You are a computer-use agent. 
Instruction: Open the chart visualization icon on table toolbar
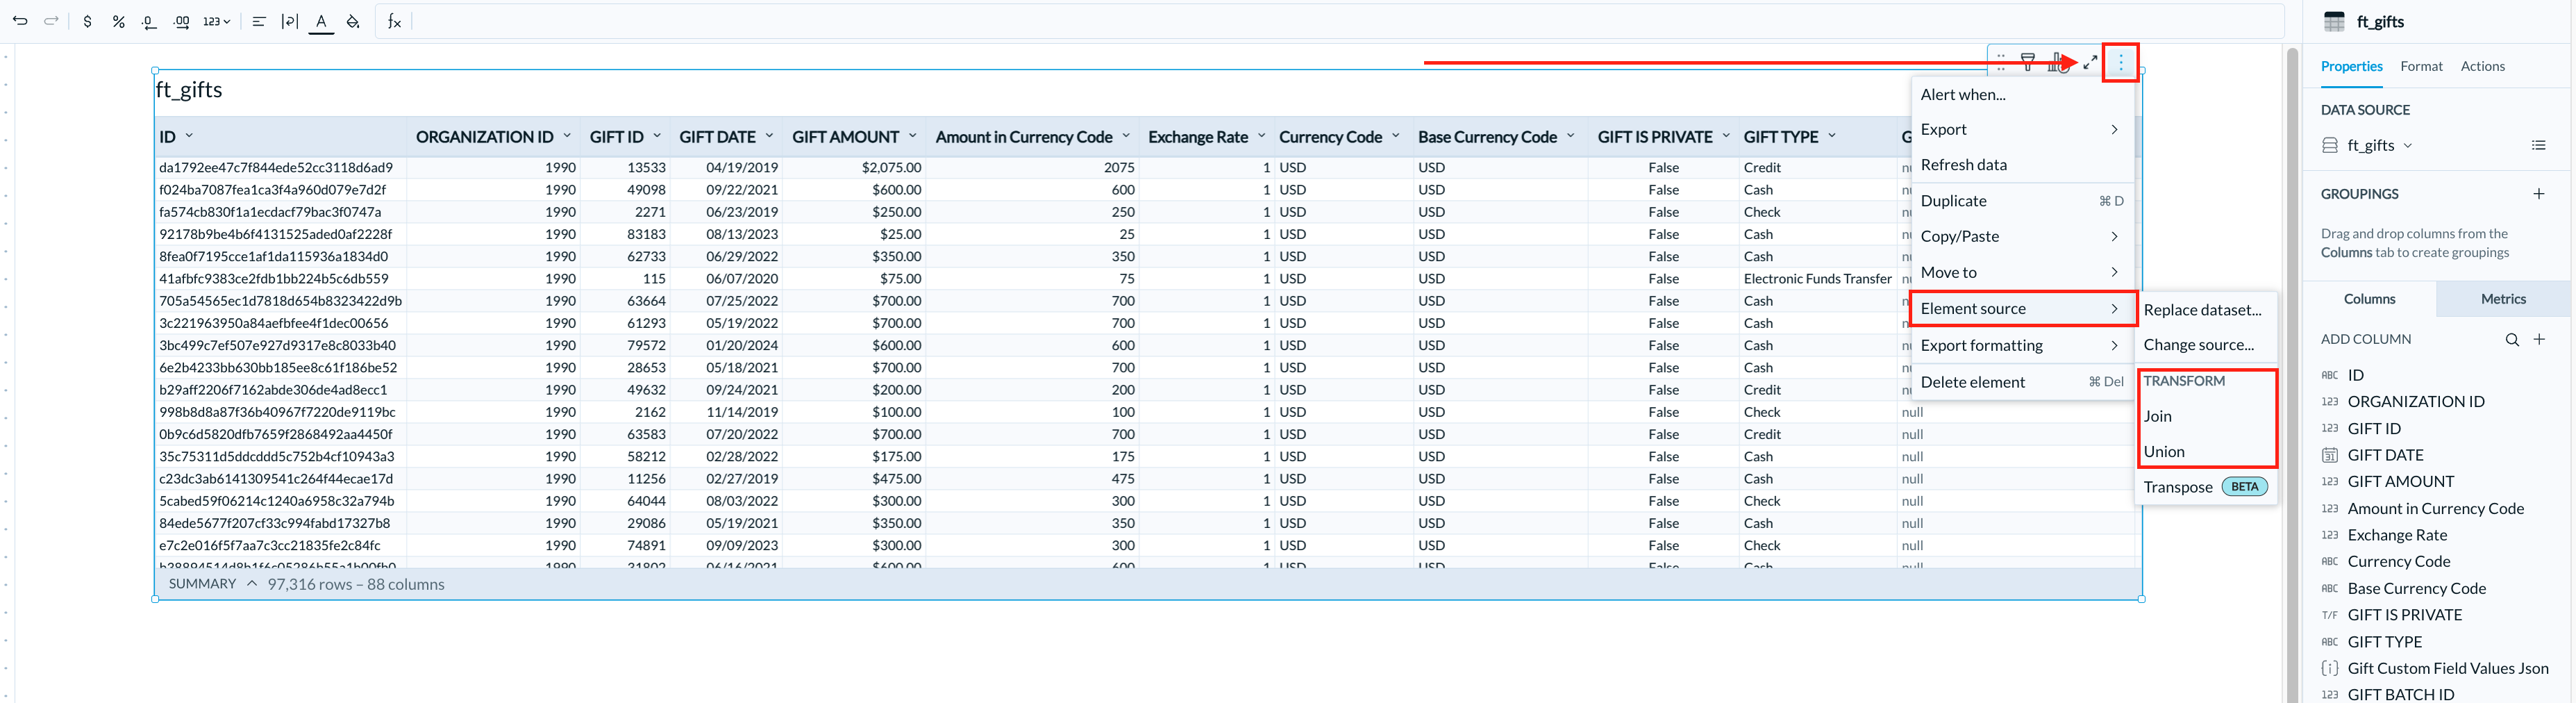coord(2059,62)
